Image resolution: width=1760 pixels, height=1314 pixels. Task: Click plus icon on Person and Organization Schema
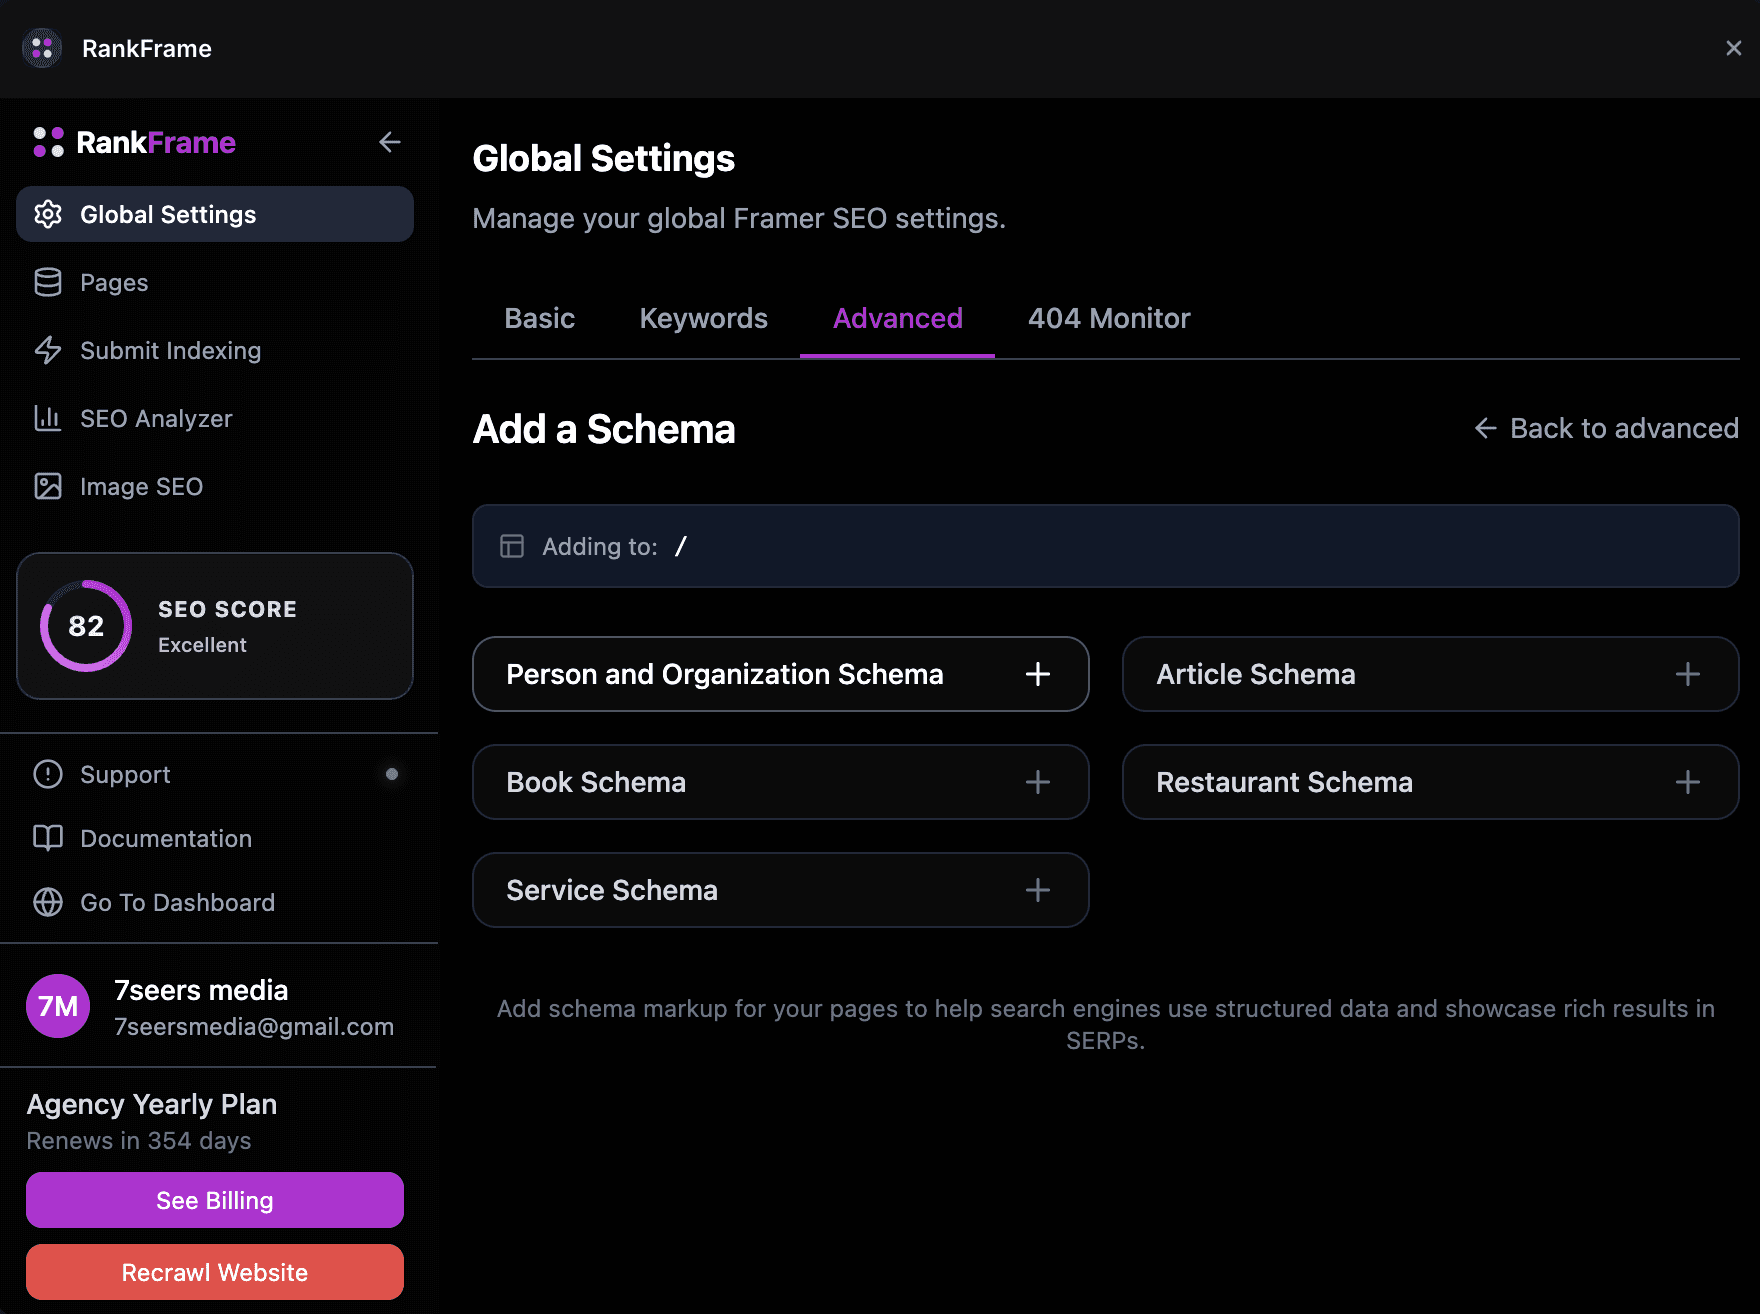coord(1038,674)
